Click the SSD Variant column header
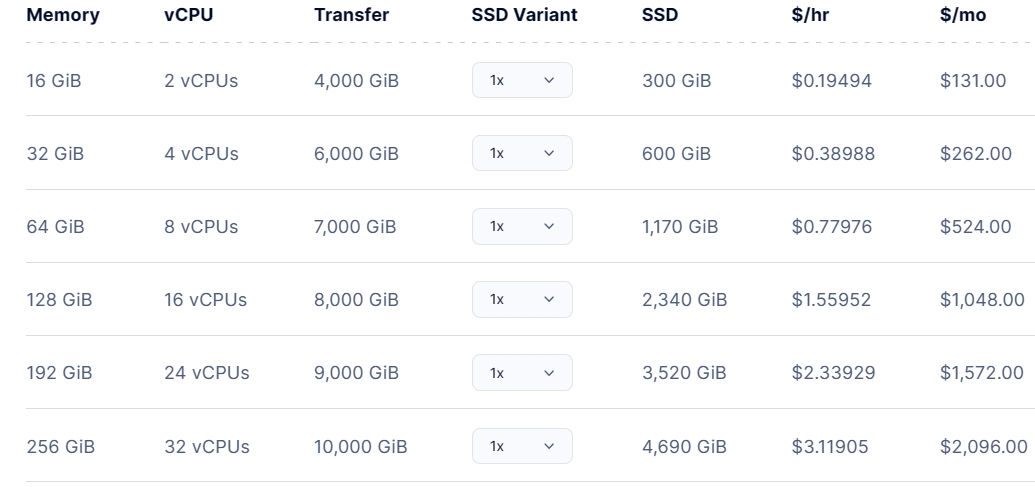 point(524,16)
